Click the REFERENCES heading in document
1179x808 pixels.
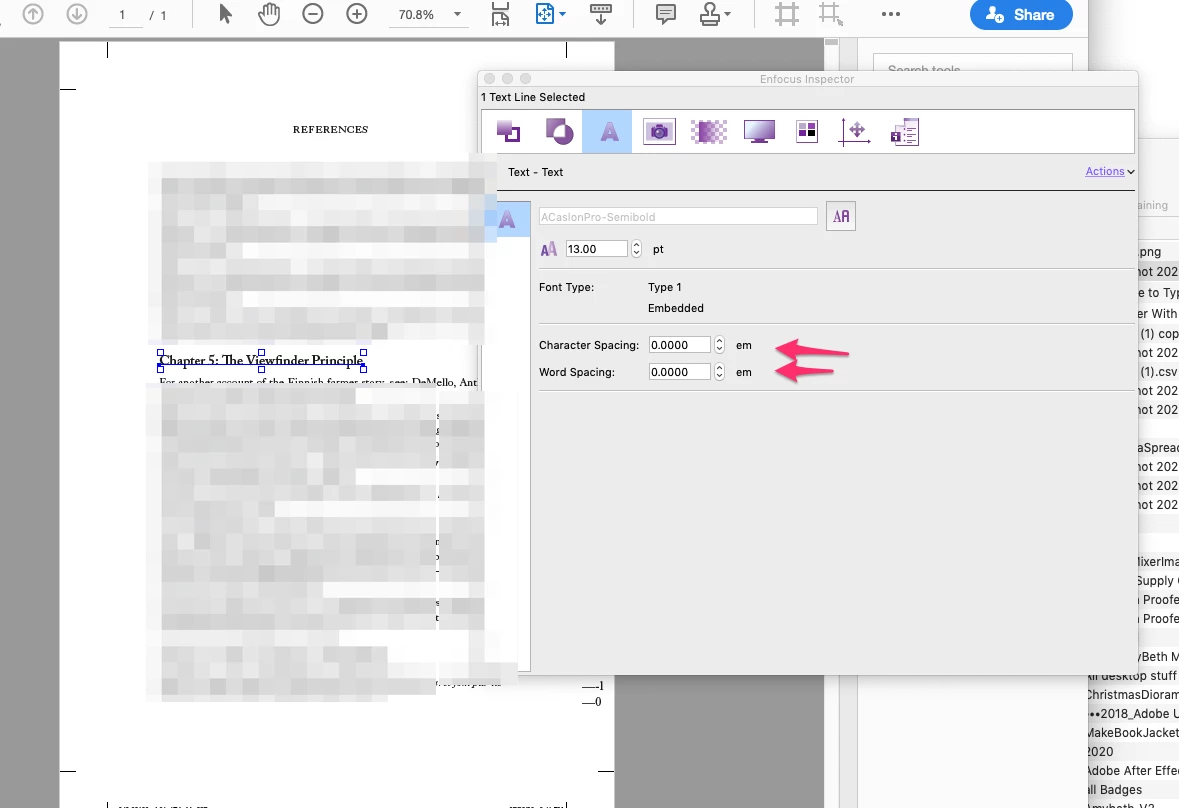click(330, 129)
